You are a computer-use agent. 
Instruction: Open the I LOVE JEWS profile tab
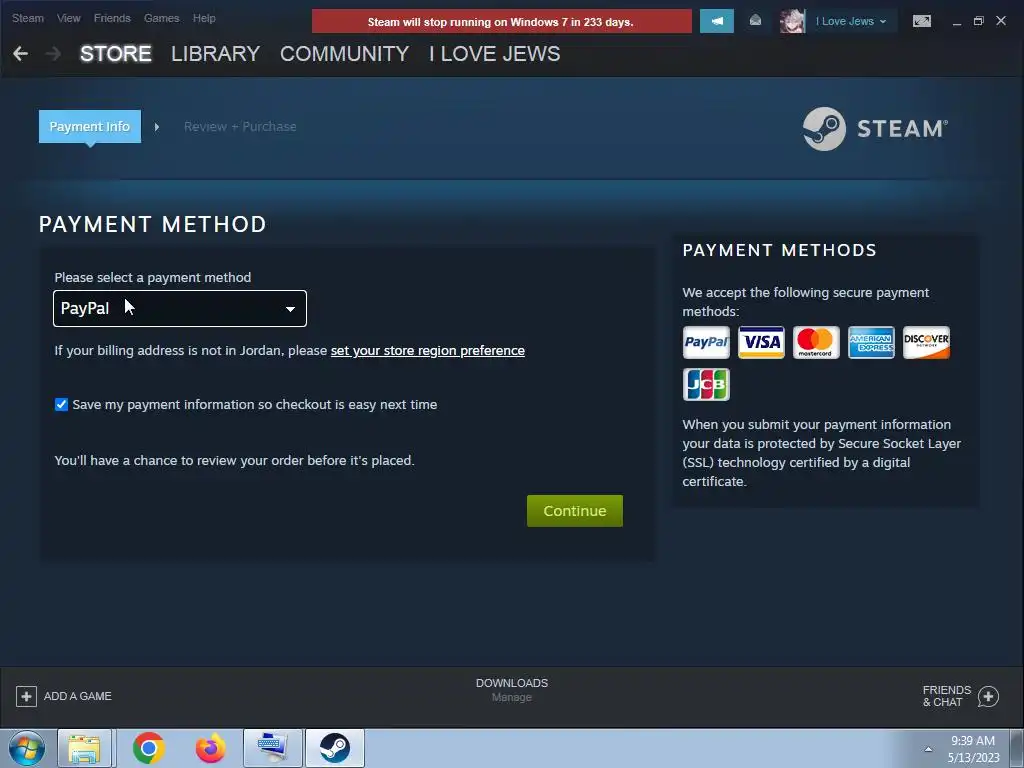(x=494, y=54)
